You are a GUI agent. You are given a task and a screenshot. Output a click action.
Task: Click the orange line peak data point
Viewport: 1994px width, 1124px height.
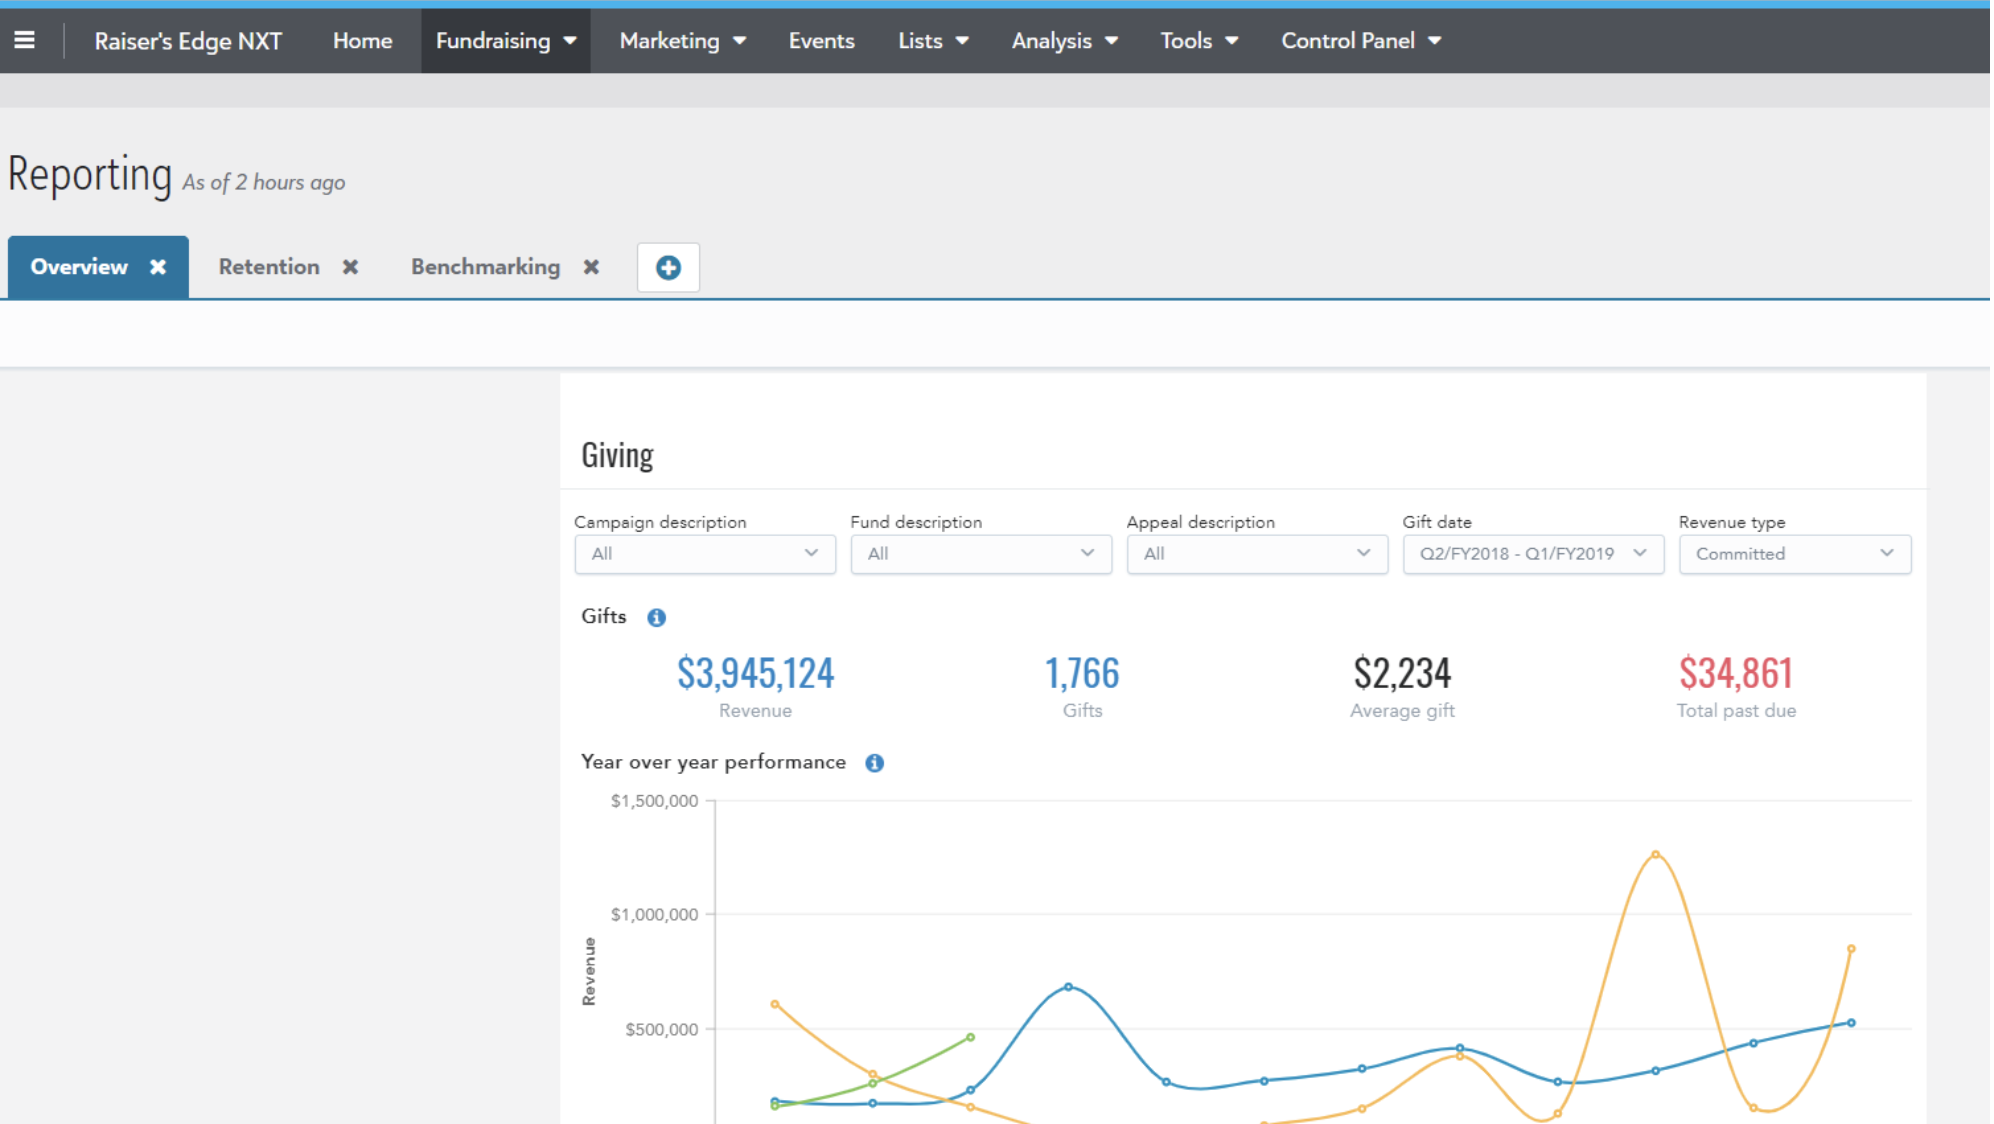coord(1656,854)
